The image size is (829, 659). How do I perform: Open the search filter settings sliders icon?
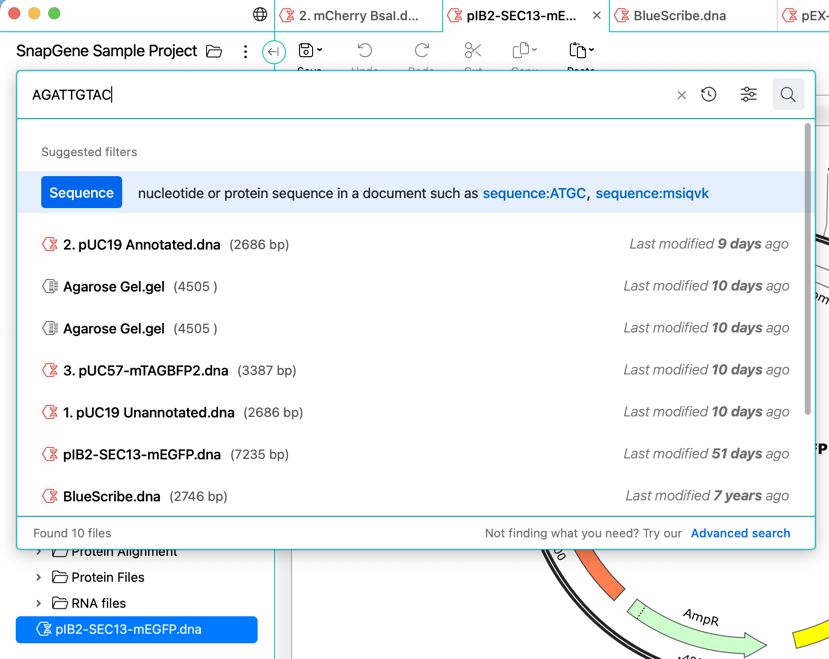click(749, 95)
